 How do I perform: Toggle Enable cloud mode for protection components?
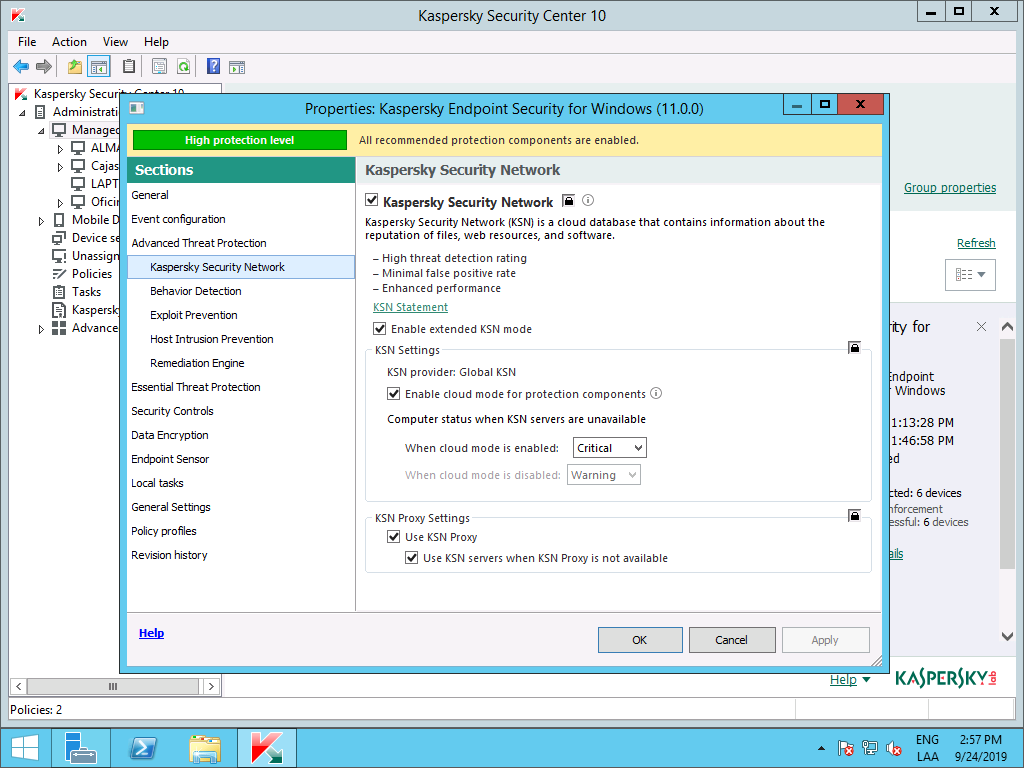(x=393, y=394)
